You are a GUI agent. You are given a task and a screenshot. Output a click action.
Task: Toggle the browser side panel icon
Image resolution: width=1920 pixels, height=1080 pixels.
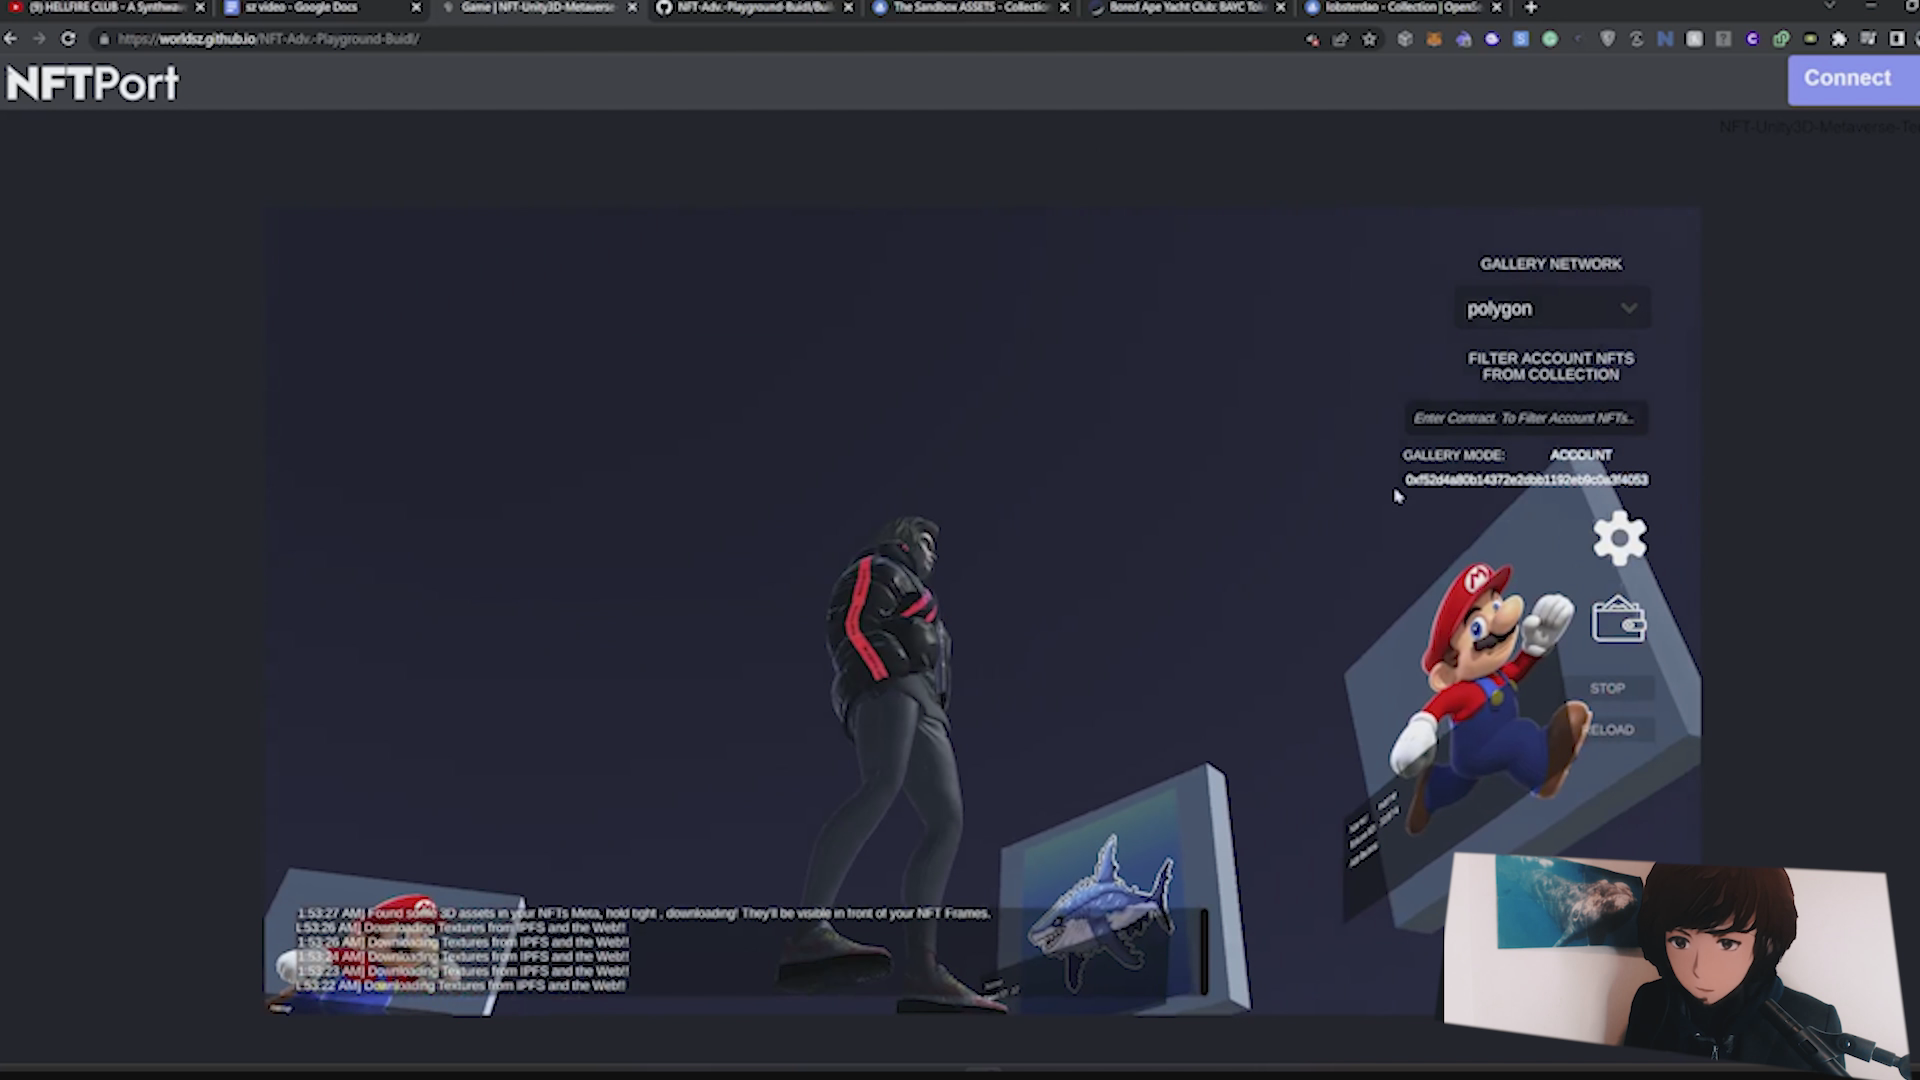1897,39
